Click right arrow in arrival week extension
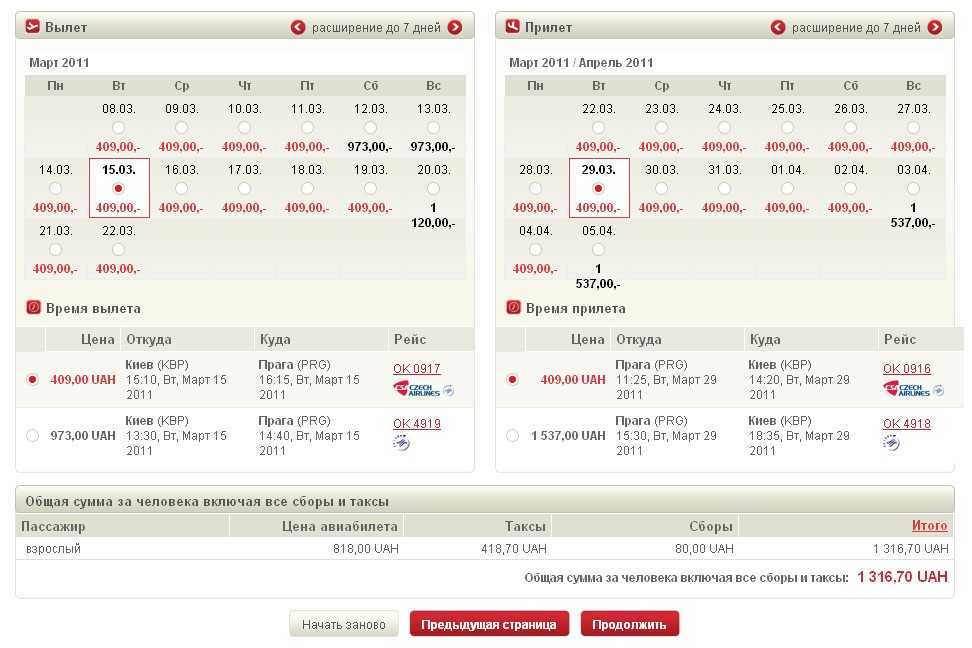 [935, 28]
